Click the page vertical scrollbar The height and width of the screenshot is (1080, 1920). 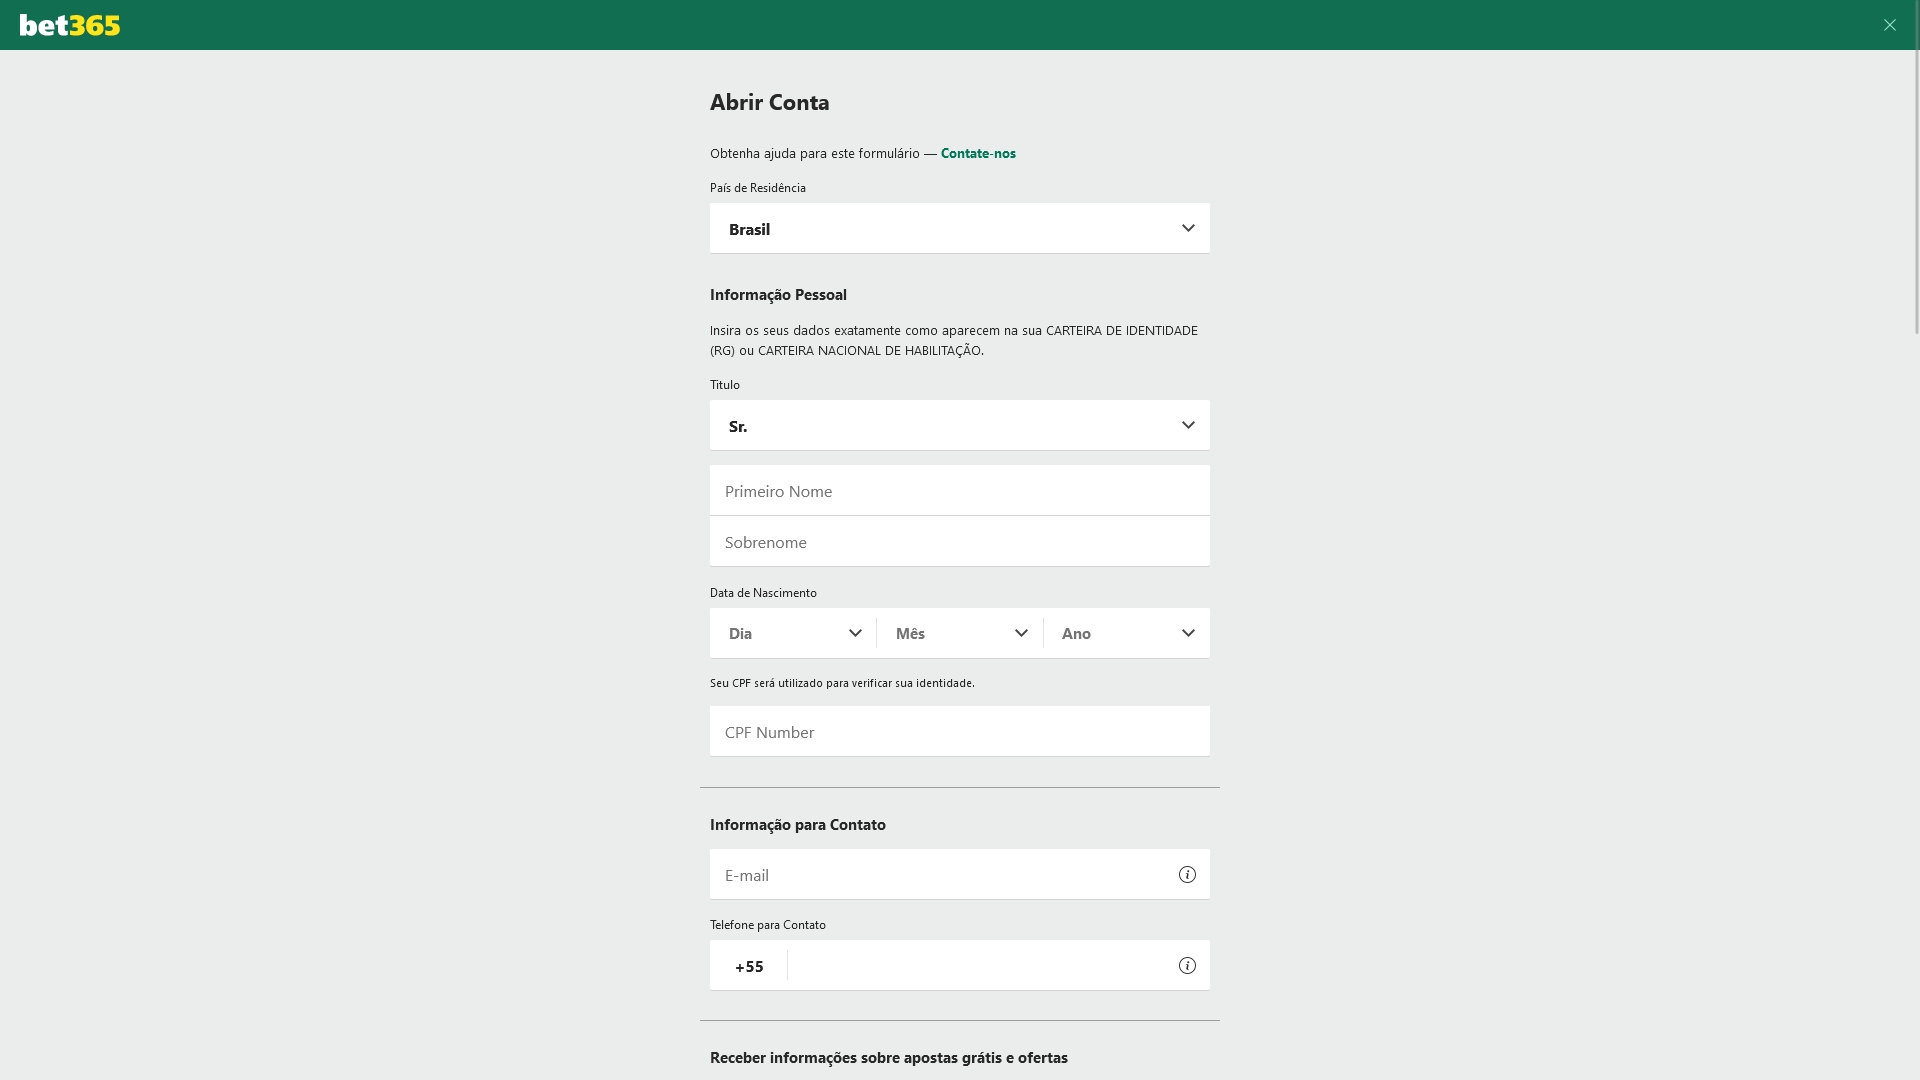1915,190
